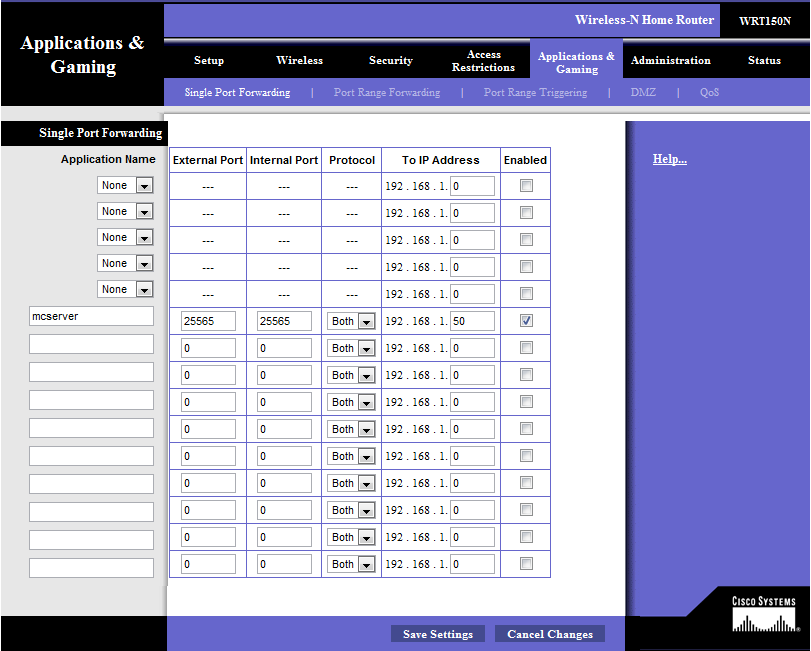Tick Enabled for the third None row

click(526, 239)
